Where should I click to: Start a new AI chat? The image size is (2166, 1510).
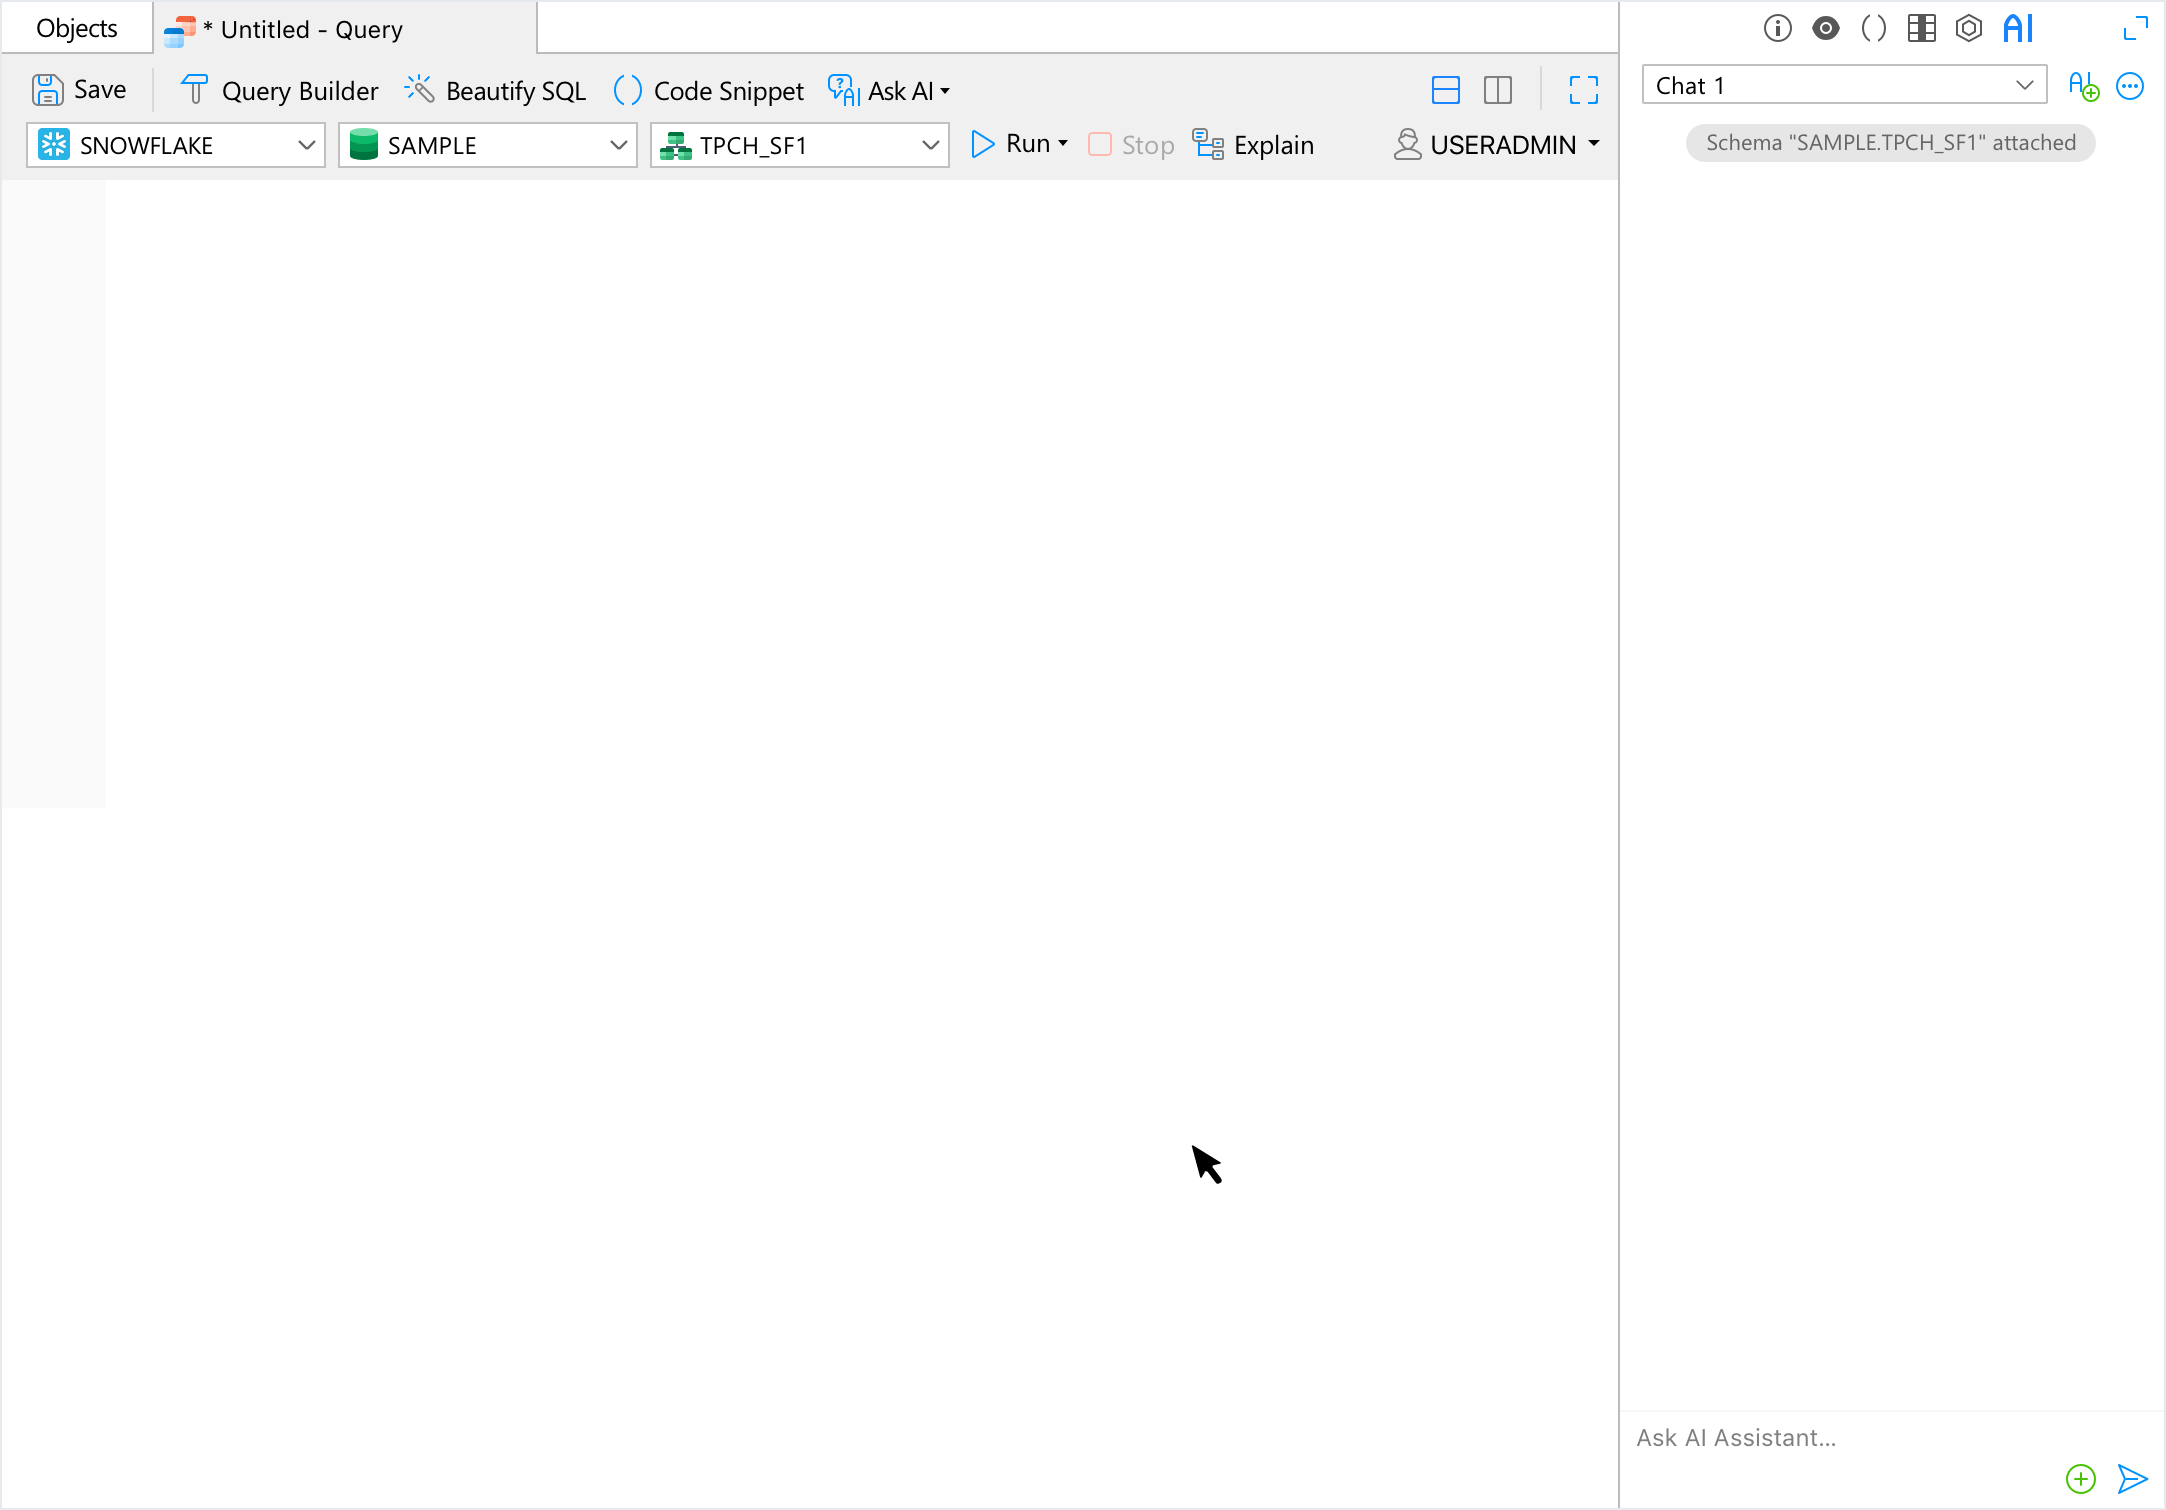2083,86
